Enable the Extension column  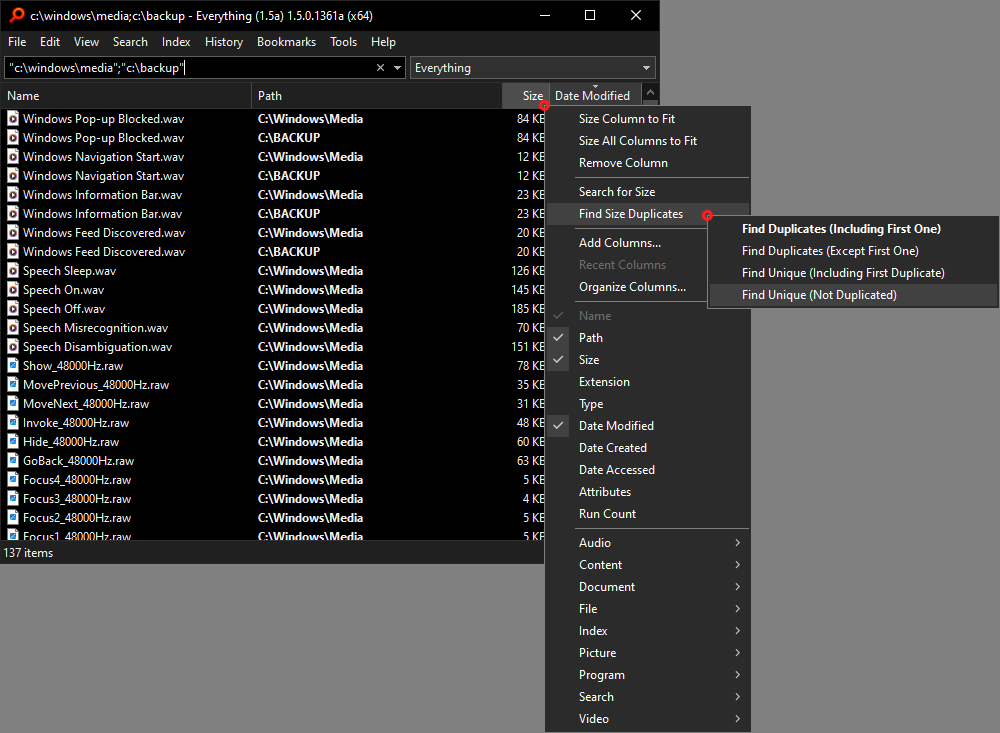point(604,382)
